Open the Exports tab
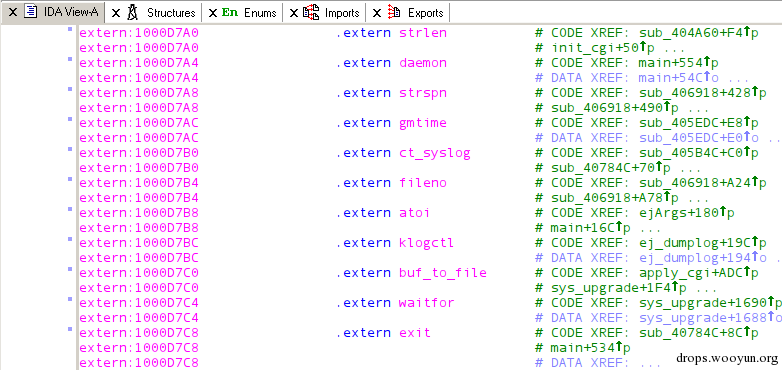This screenshot has width=782, height=370. (x=426, y=13)
